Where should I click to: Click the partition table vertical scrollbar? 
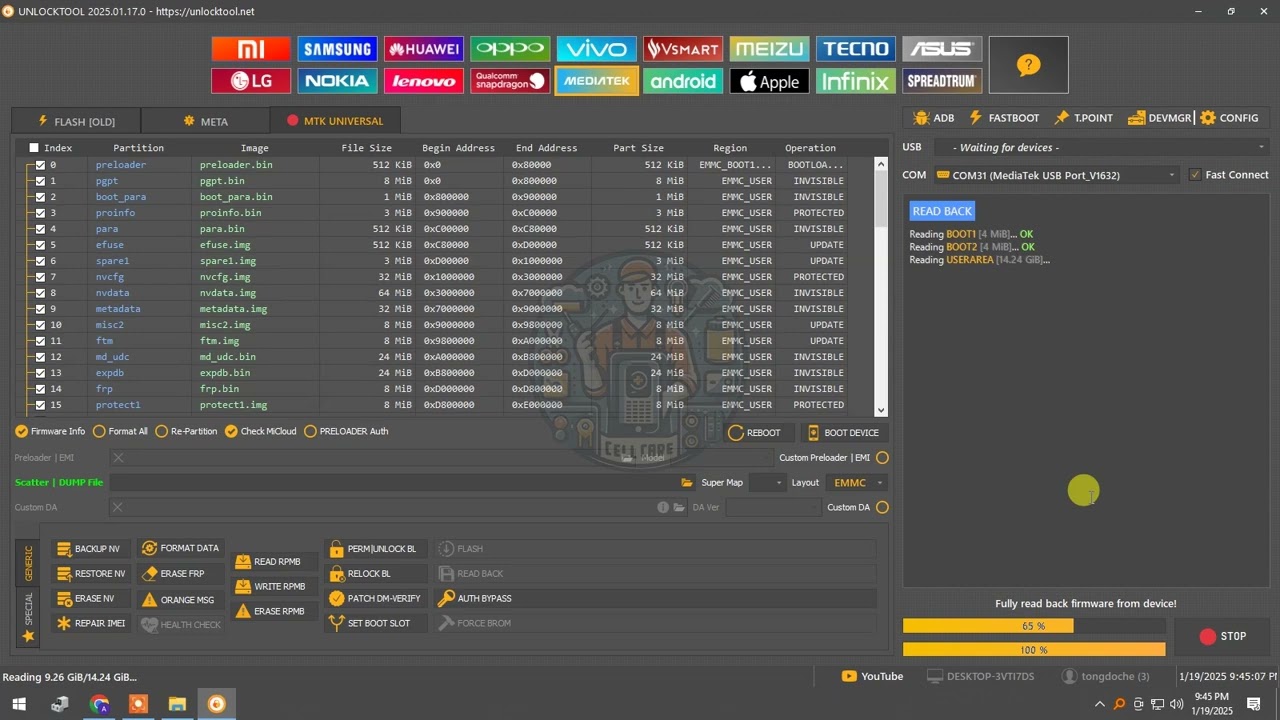tap(880, 286)
